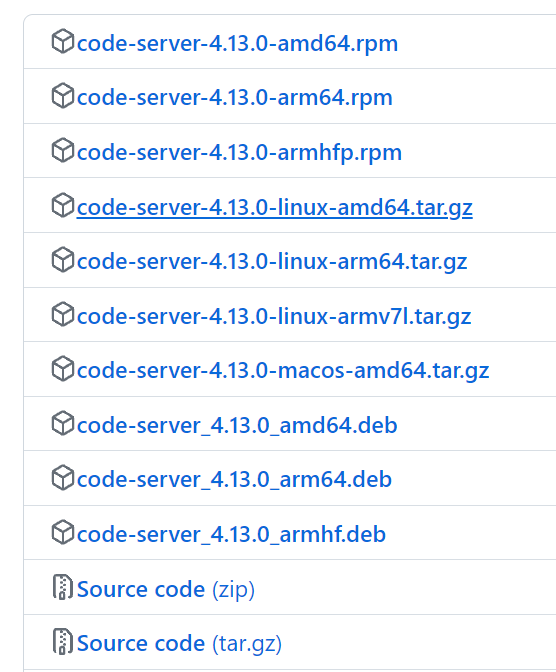Click package icon beside code-server_4.13.0_amd64.deb

click(x=63, y=423)
